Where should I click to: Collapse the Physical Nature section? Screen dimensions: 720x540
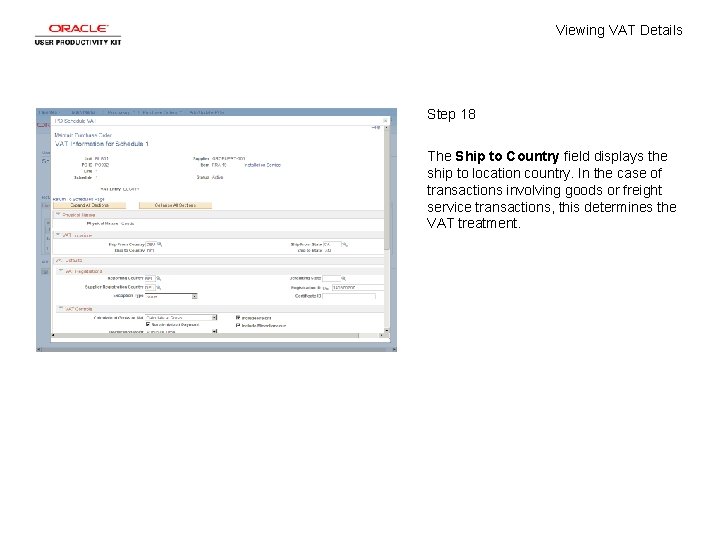click(58, 214)
